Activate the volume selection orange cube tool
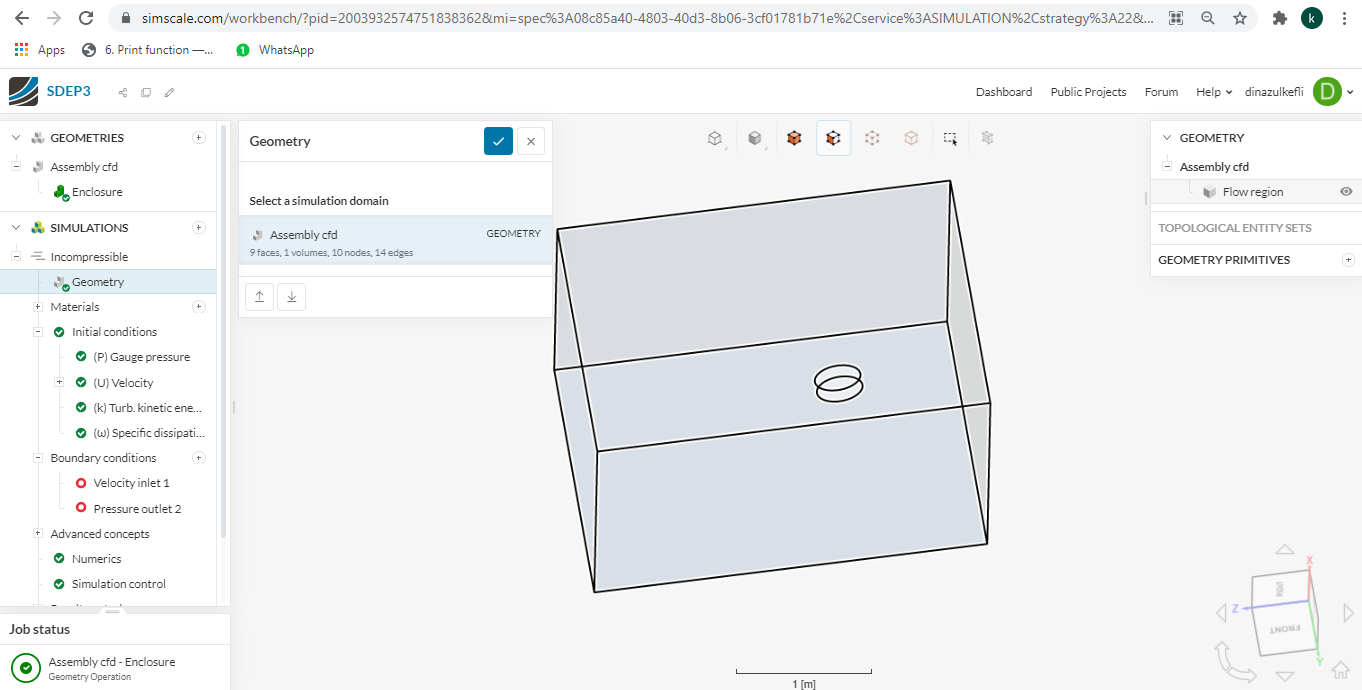The image size is (1362, 690). pos(794,138)
